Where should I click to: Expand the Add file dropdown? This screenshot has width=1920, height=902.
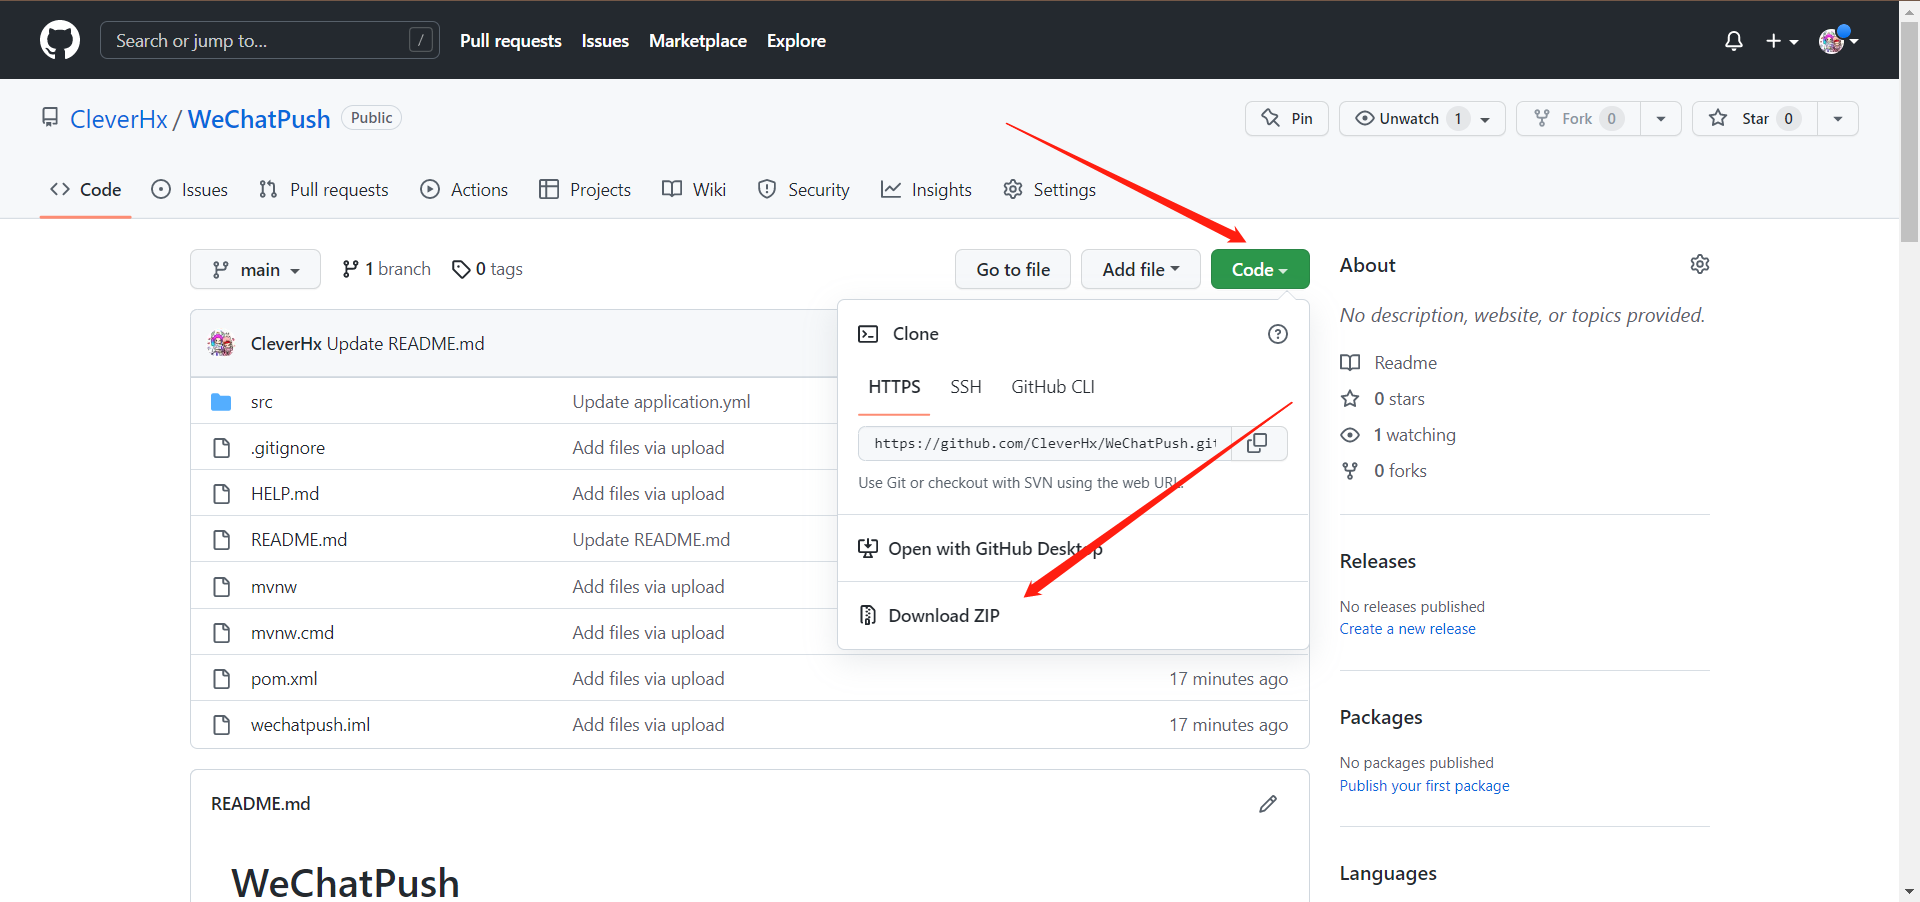1140,269
